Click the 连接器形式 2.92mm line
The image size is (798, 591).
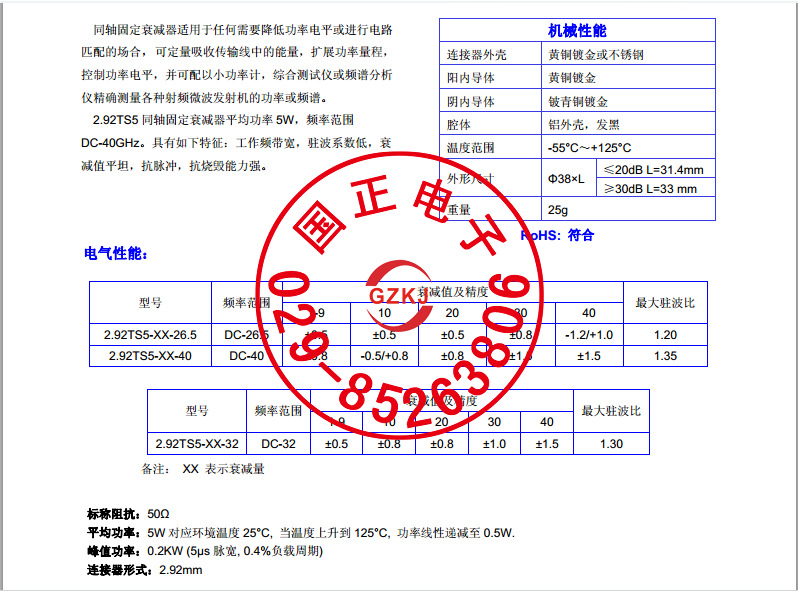(145, 570)
